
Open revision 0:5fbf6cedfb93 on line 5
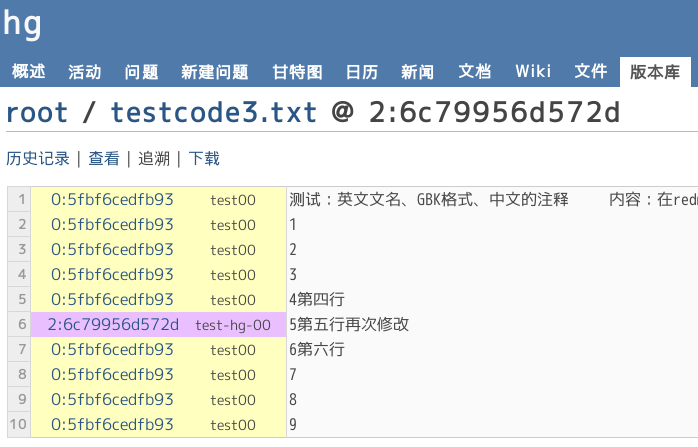pos(112,299)
